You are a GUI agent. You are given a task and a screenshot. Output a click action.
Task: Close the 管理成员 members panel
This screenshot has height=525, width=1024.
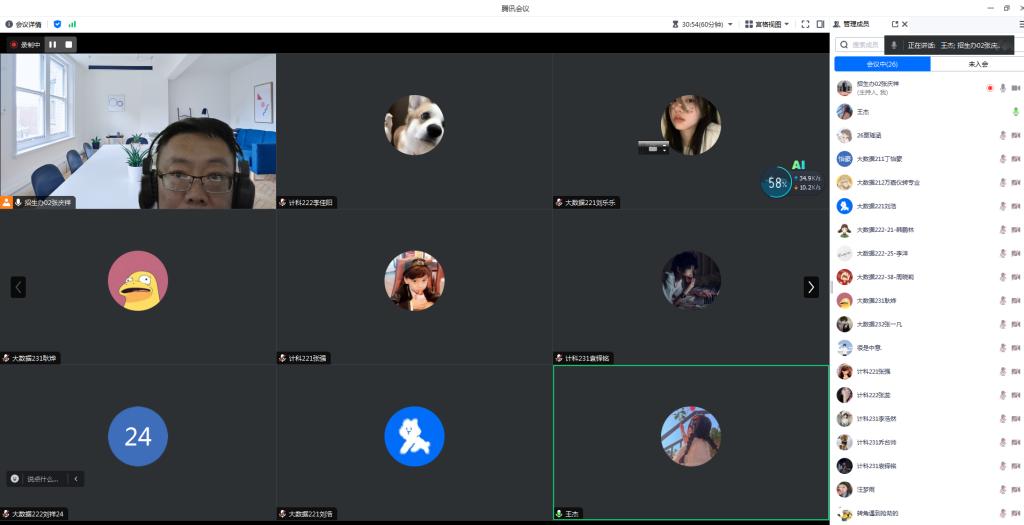(905, 24)
